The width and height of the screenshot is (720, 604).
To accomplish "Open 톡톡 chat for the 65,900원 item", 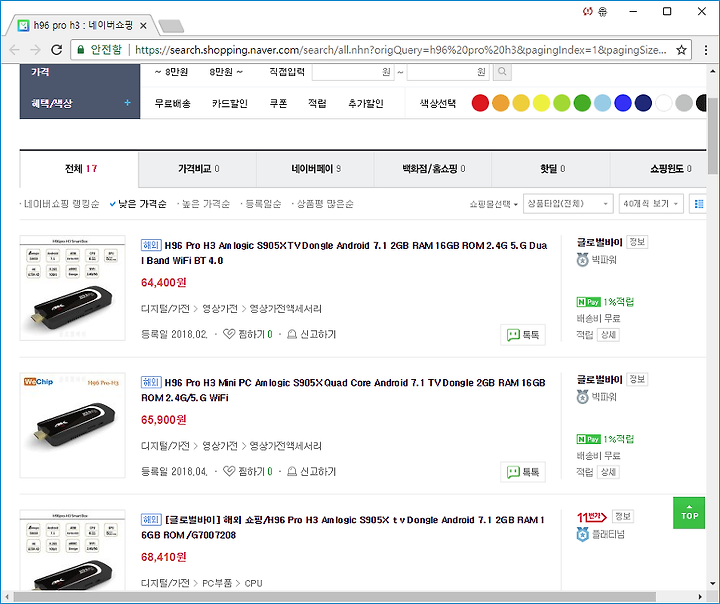I will [523, 472].
